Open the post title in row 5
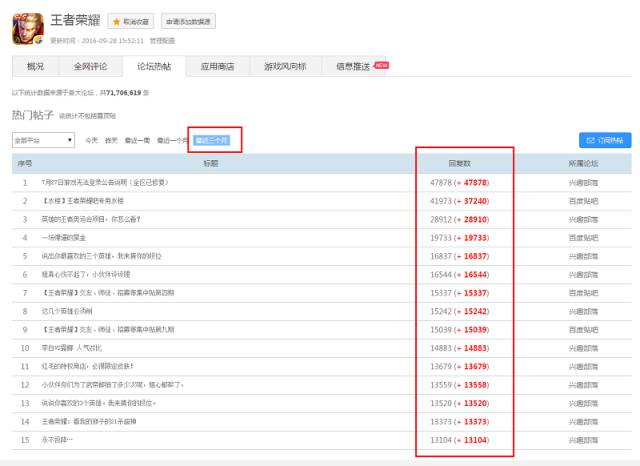The height and width of the screenshot is (466, 640). point(101,256)
